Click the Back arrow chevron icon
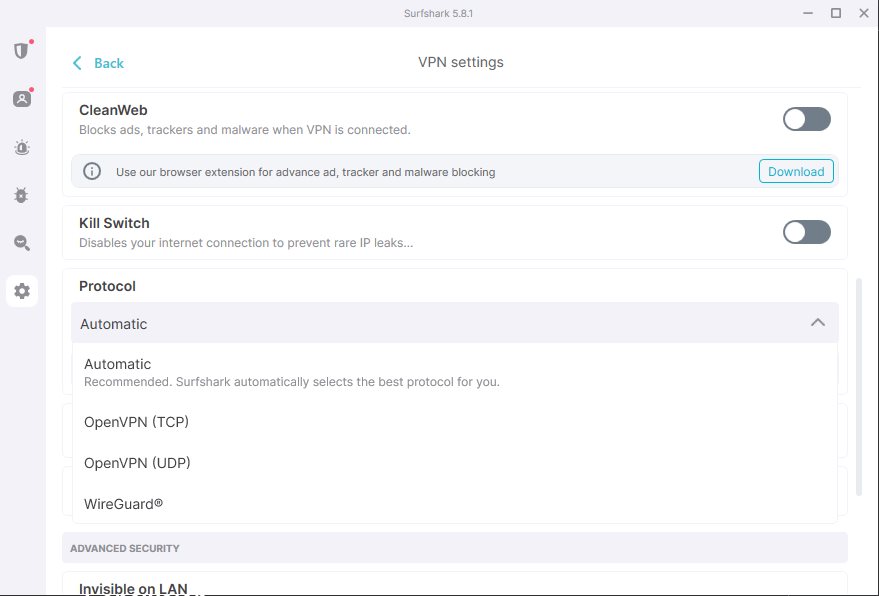 pyautogui.click(x=77, y=63)
